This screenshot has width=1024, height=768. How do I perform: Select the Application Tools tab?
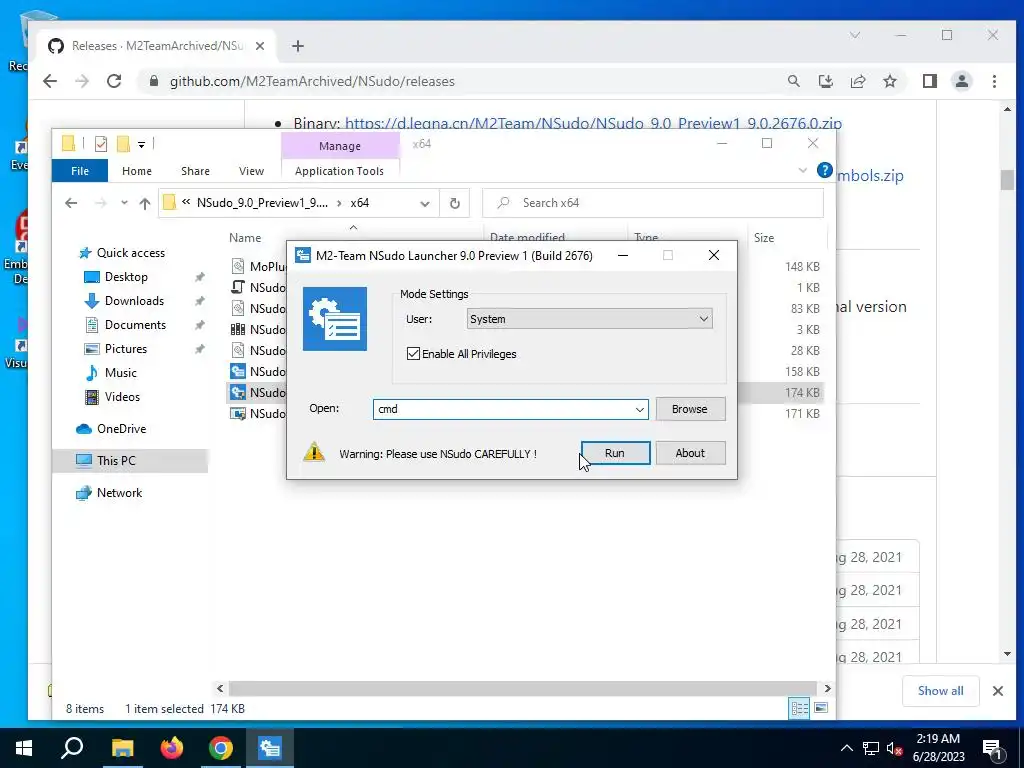point(339,171)
